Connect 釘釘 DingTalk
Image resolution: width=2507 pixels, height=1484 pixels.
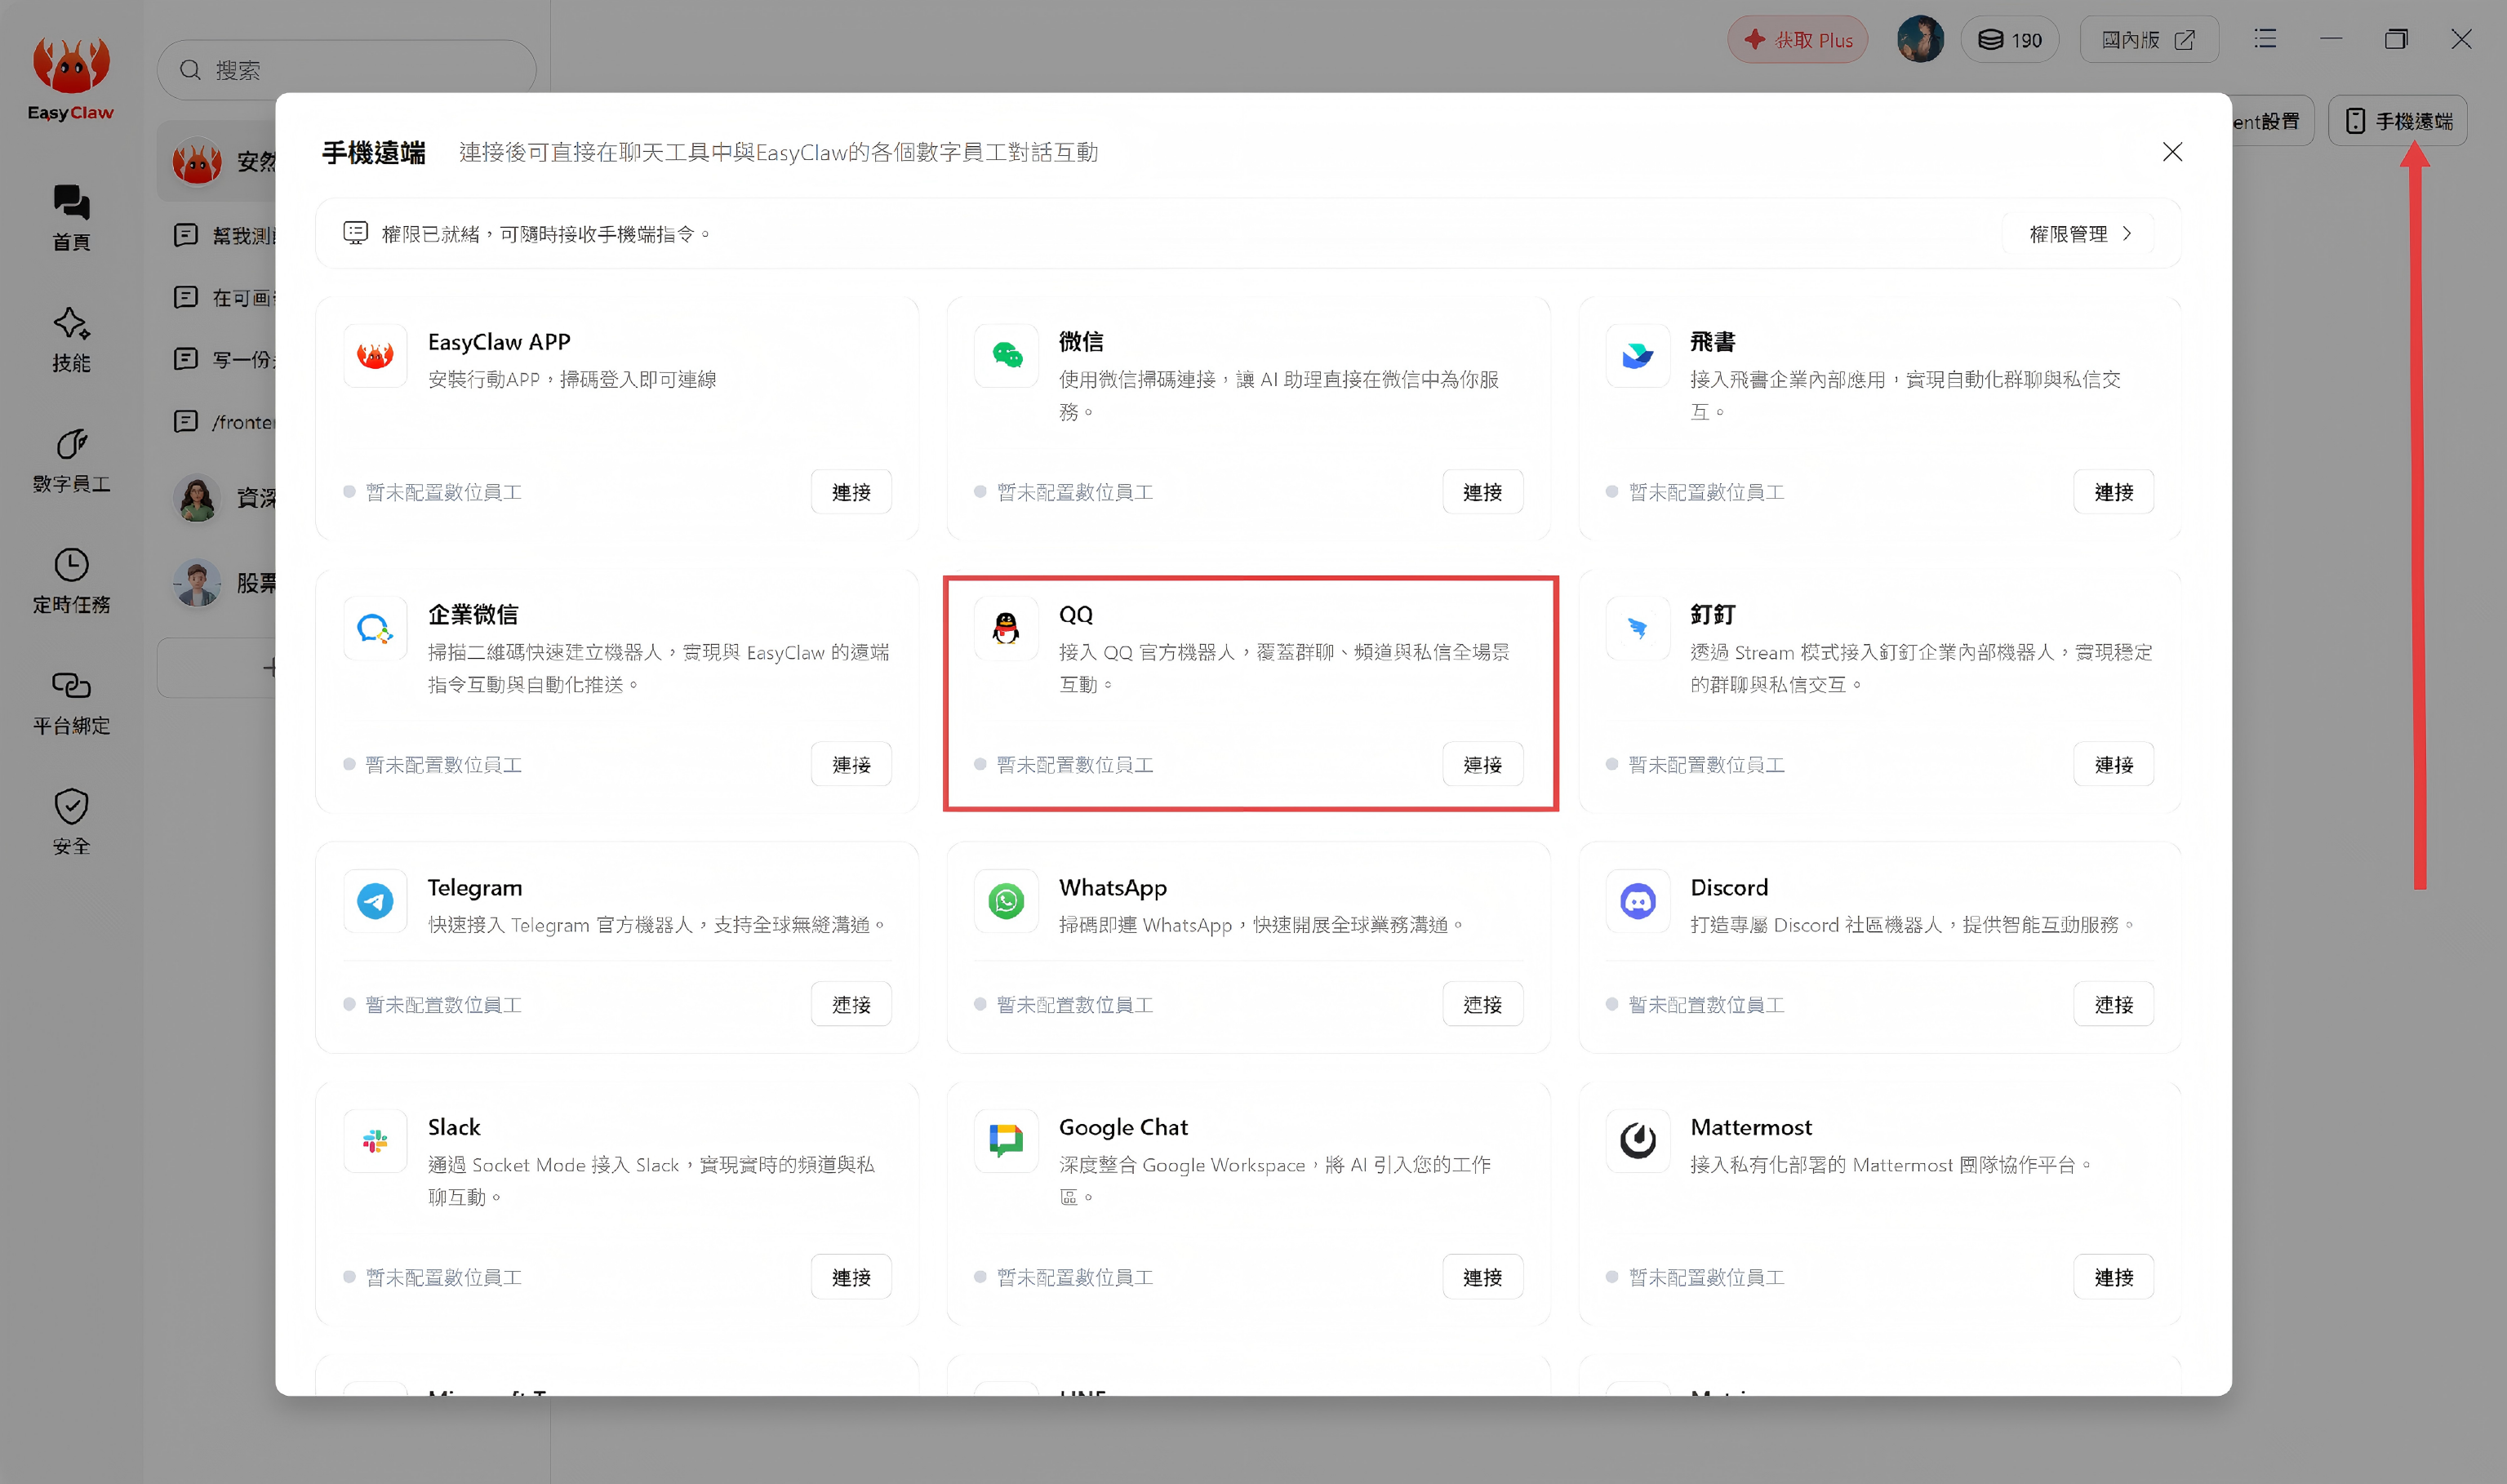(x=2114, y=765)
